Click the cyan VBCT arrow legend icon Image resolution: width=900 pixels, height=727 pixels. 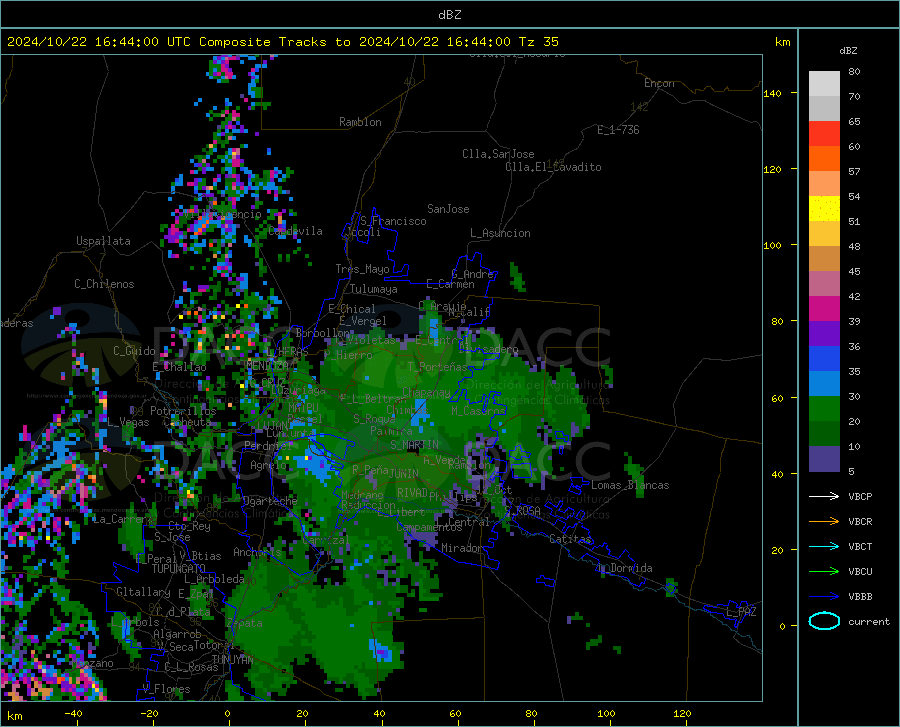click(824, 546)
